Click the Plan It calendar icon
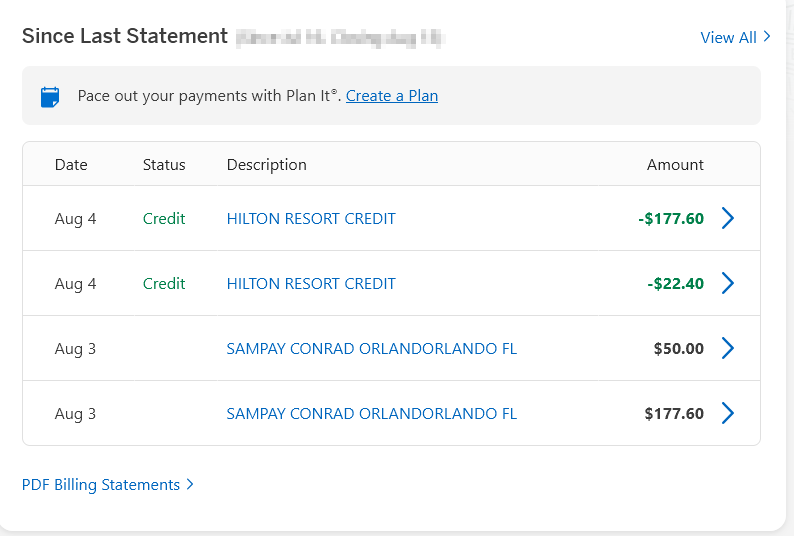The image size is (794, 536). coord(50,97)
